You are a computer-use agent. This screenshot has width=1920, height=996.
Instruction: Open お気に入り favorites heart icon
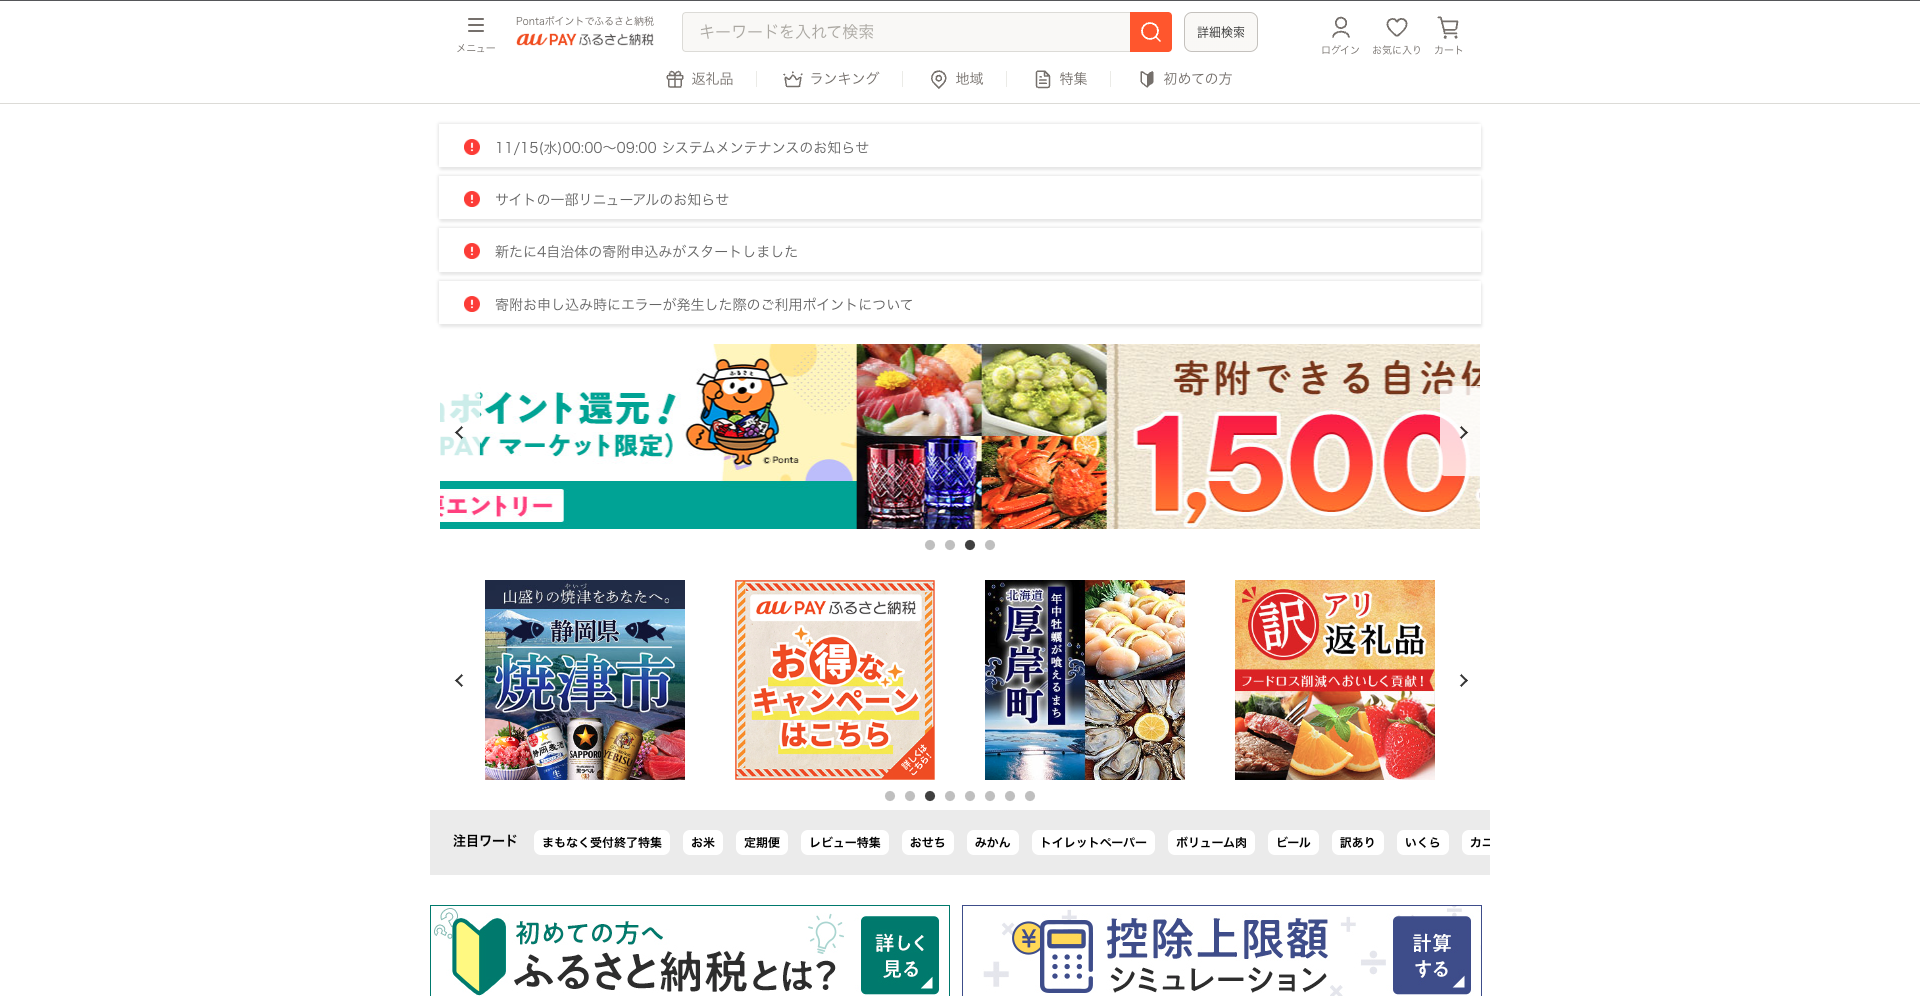coord(1396,31)
